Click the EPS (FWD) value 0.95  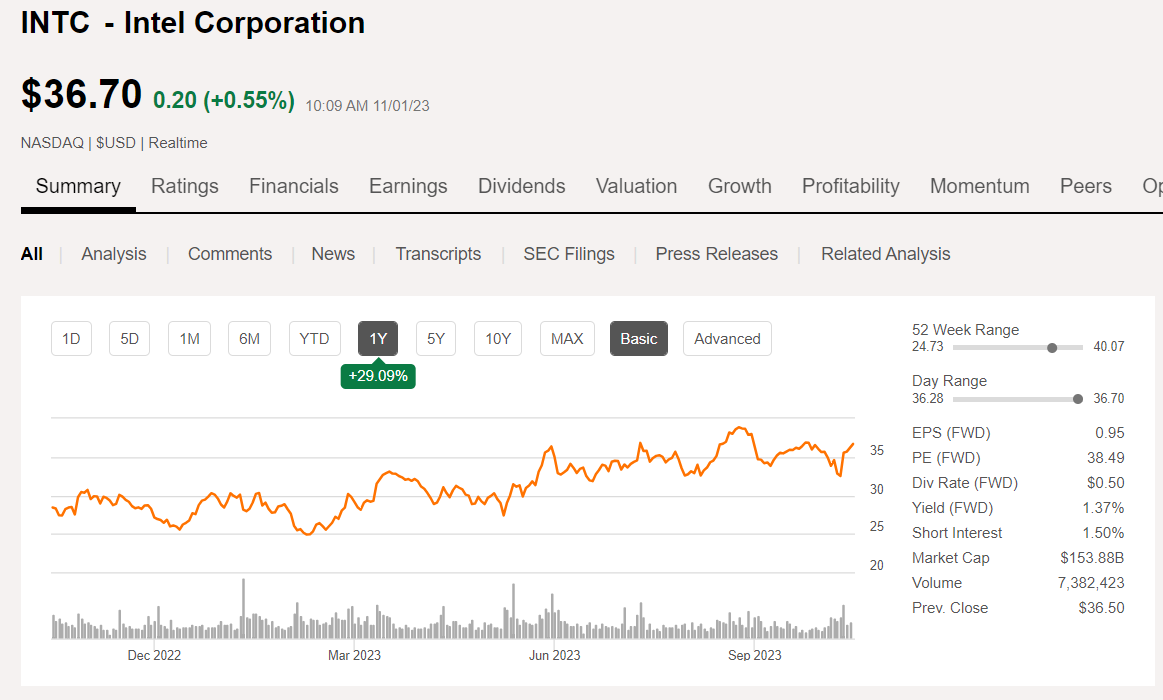tap(1110, 433)
